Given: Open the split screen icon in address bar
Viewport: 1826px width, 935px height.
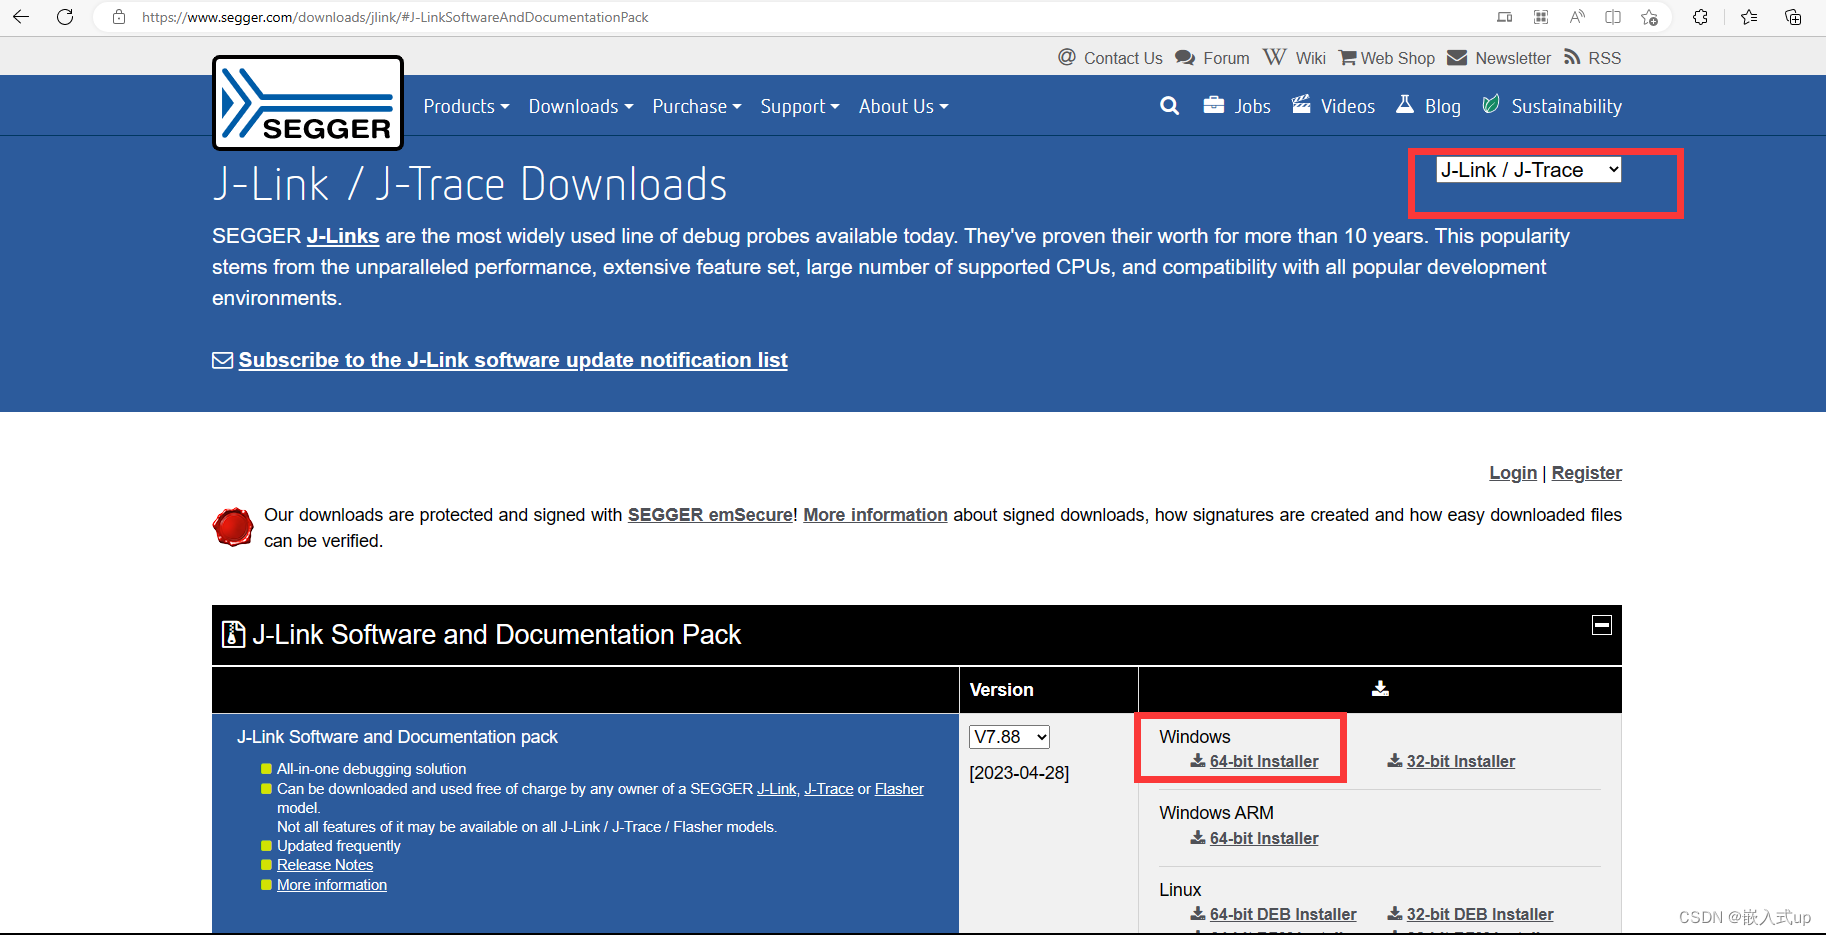Looking at the screenshot, I should [x=1613, y=17].
